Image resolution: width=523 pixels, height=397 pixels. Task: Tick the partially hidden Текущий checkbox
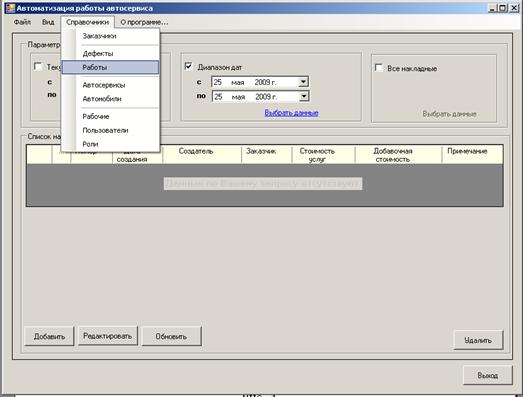pos(38,66)
